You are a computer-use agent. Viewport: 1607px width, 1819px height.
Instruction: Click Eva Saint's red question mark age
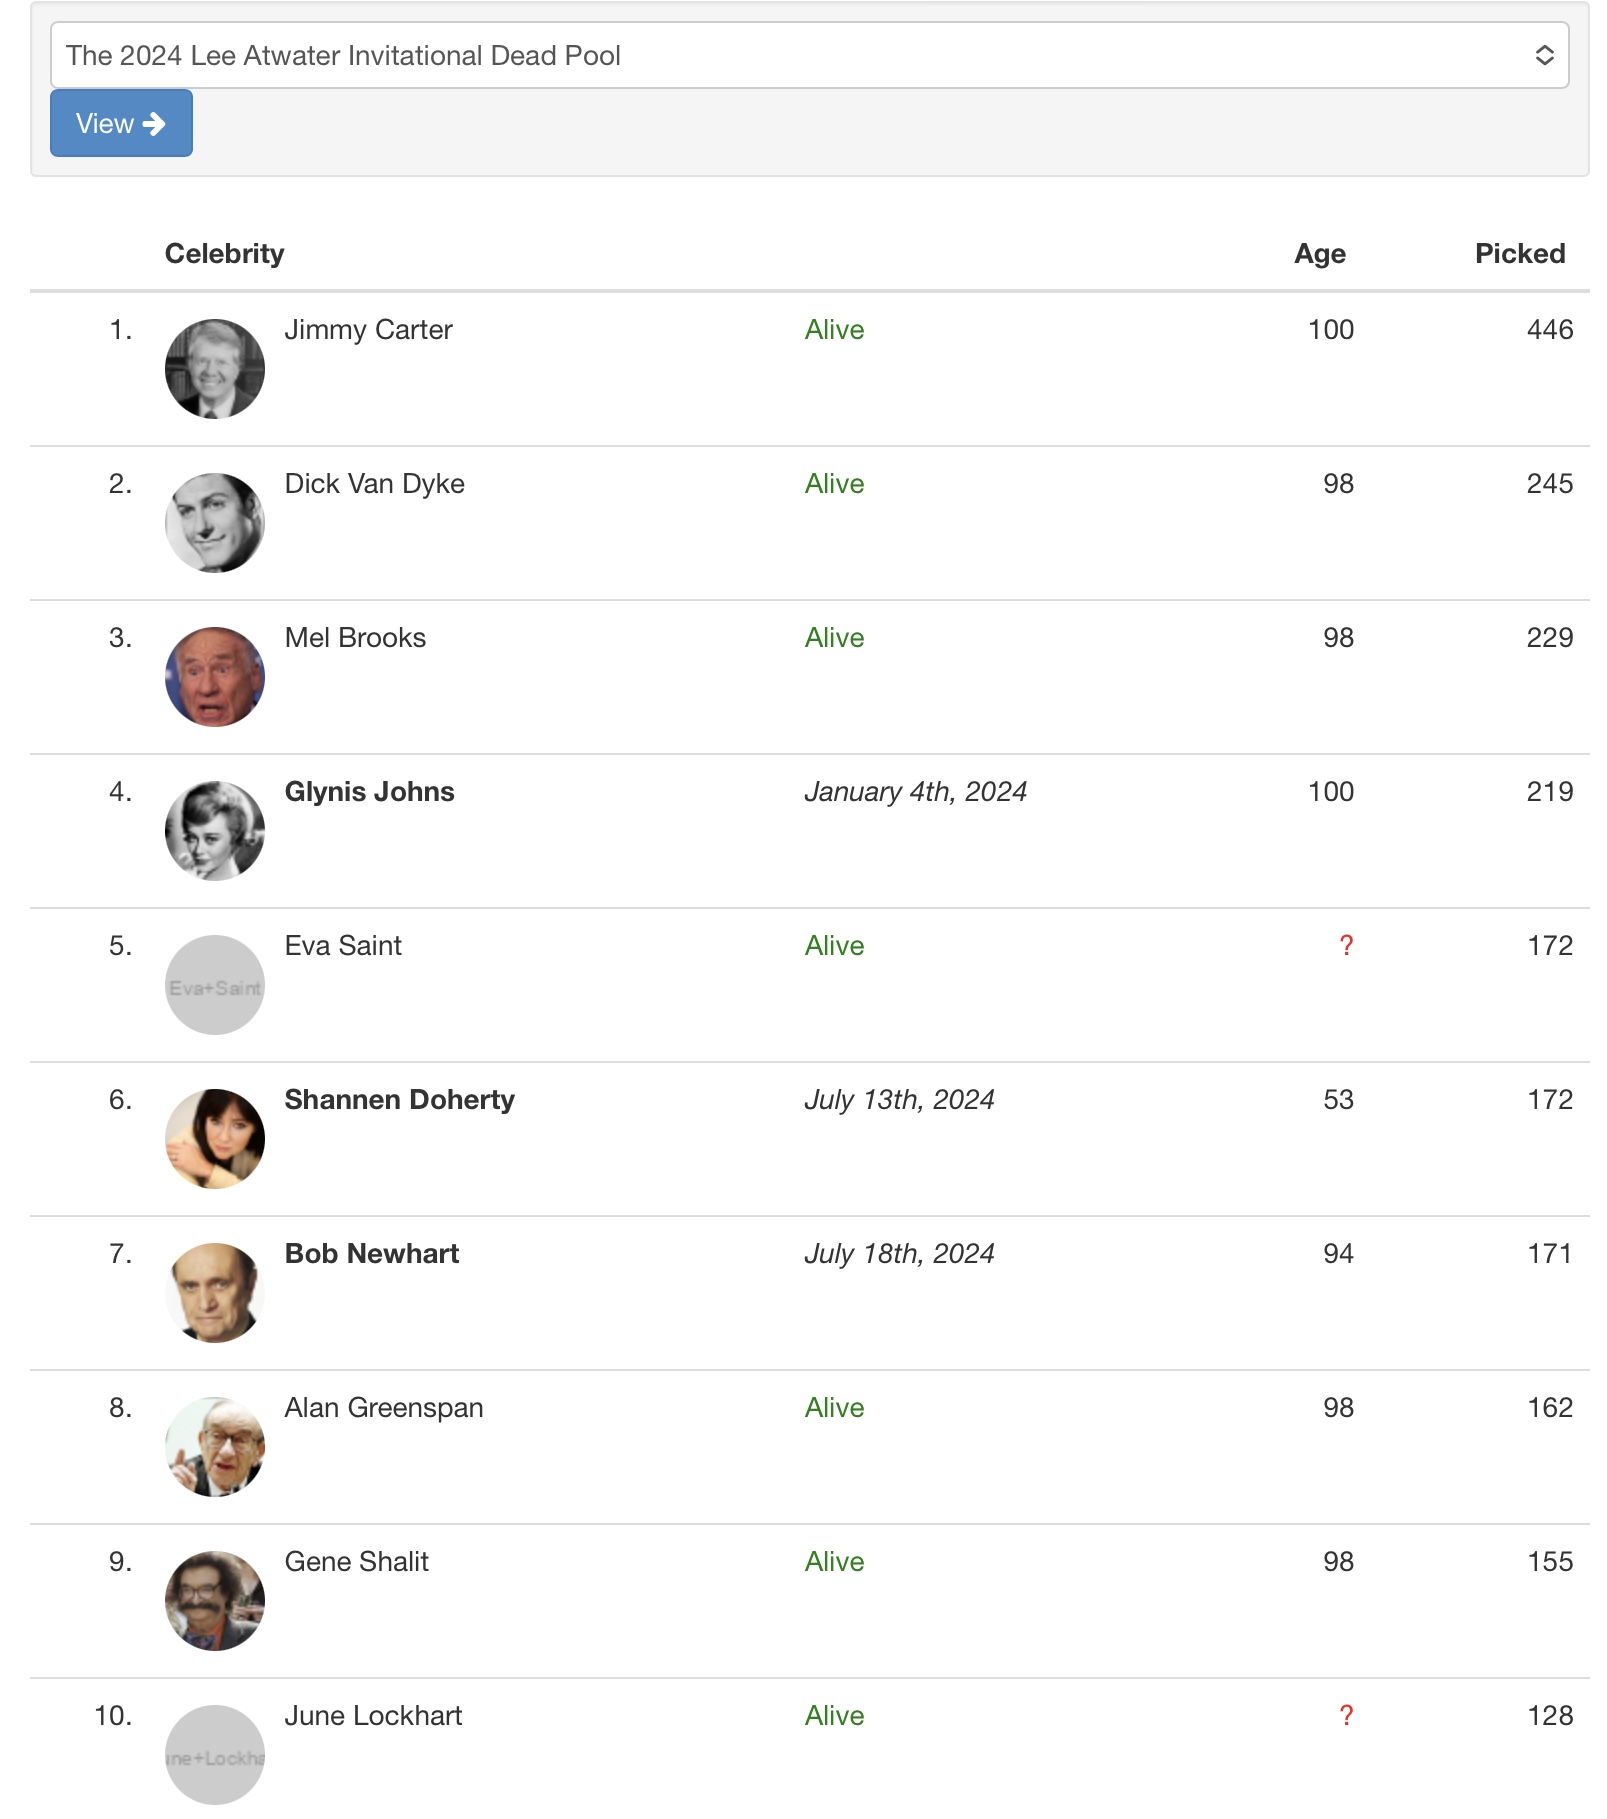coord(1345,946)
